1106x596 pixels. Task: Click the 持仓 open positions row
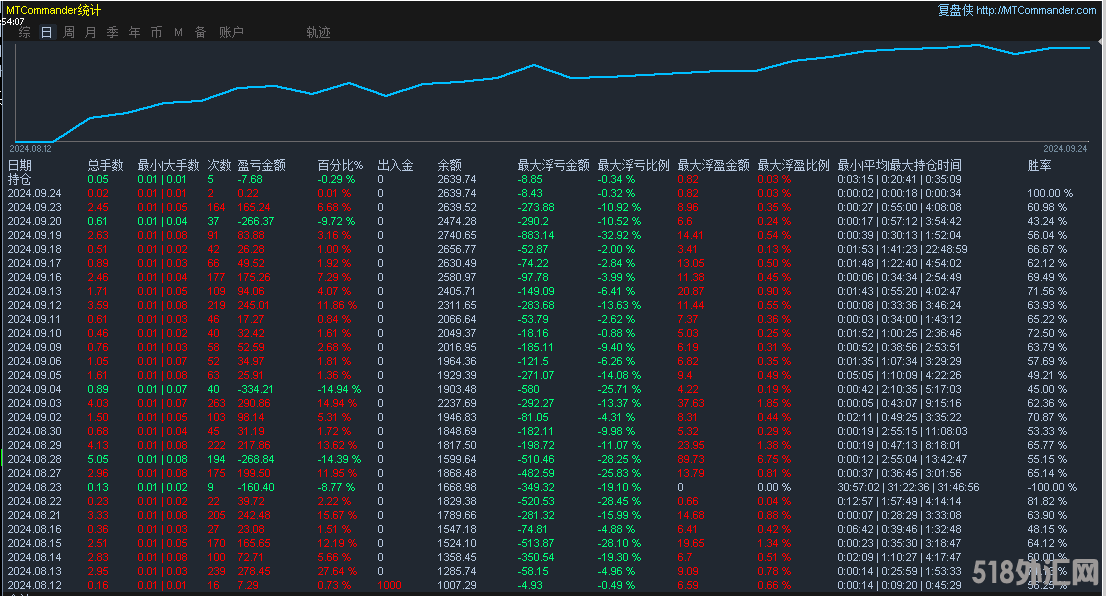tap(20, 179)
